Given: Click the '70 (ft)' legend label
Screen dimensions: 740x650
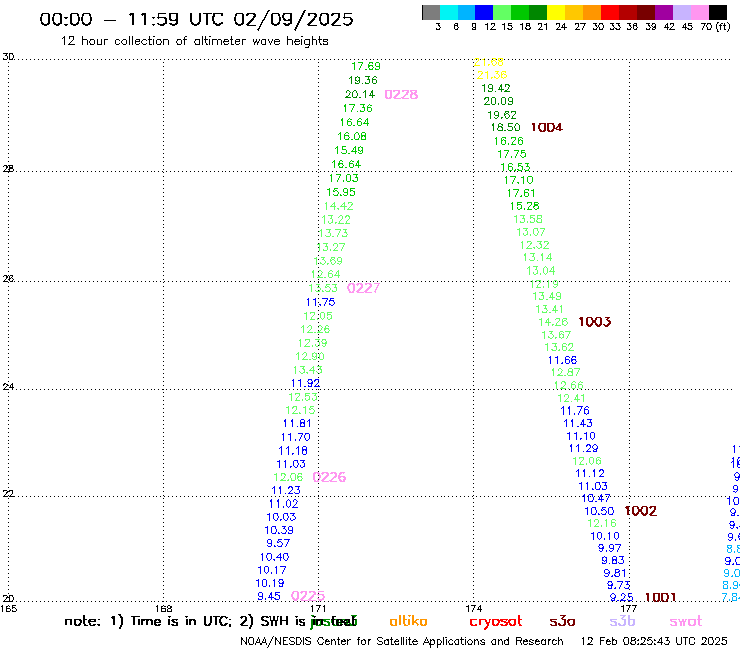Looking at the screenshot, I should tap(715, 27).
